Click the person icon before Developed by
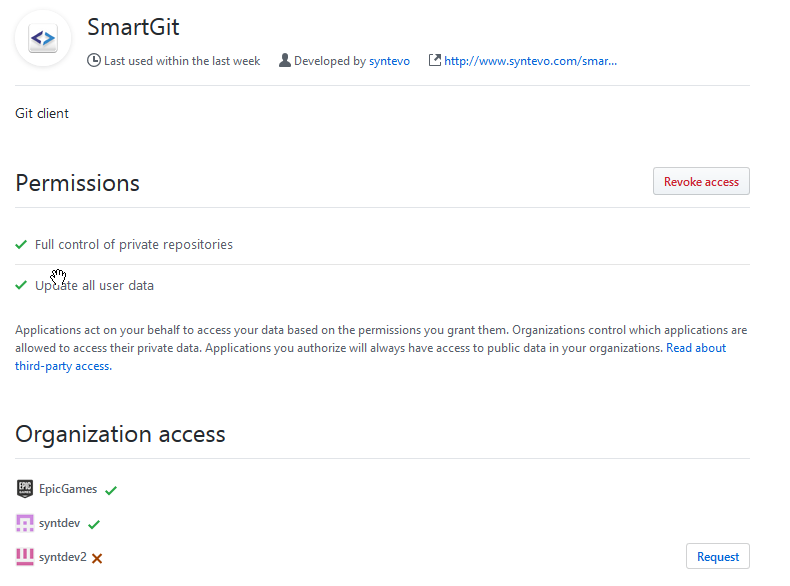This screenshot has height=586, width=790. click(x=285, y=61)
